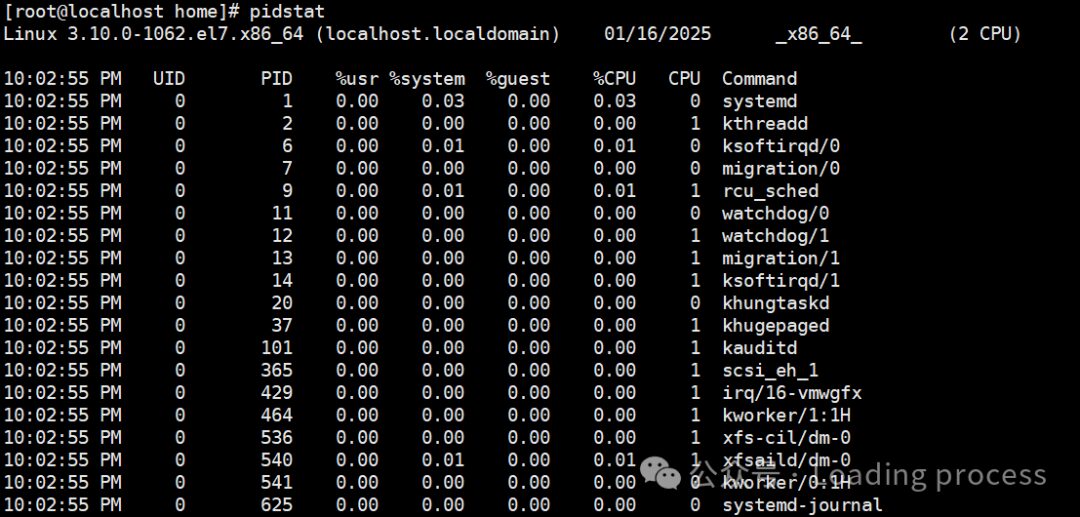Select the migration/0 command name

[x=781, y=169]
